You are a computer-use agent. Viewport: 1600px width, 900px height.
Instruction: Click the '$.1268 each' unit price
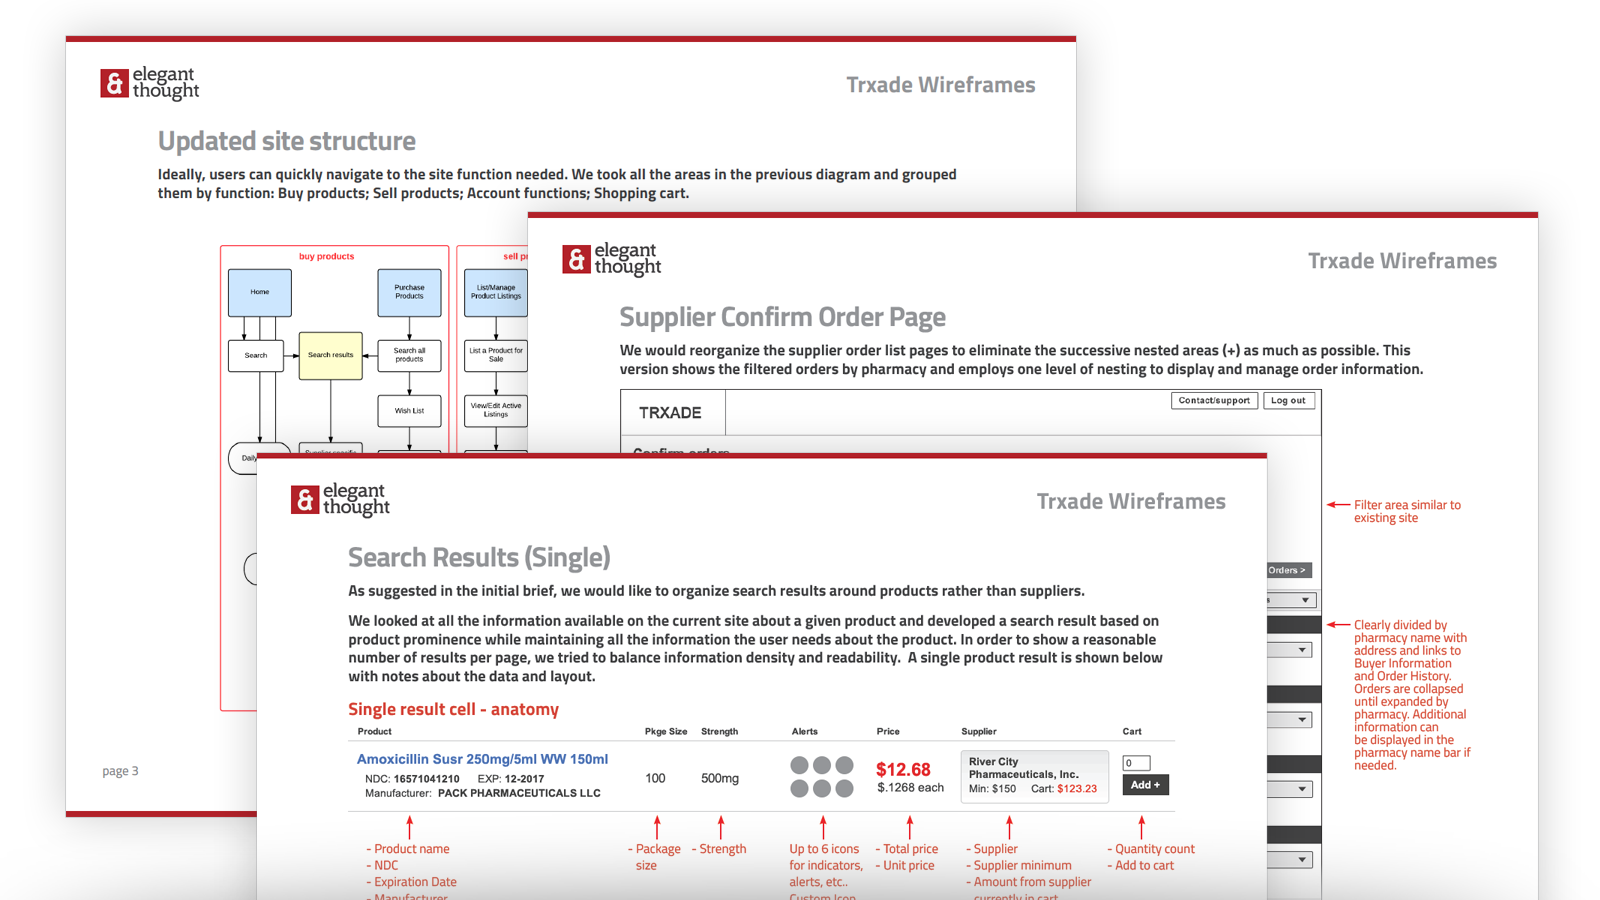click(910, 788)
